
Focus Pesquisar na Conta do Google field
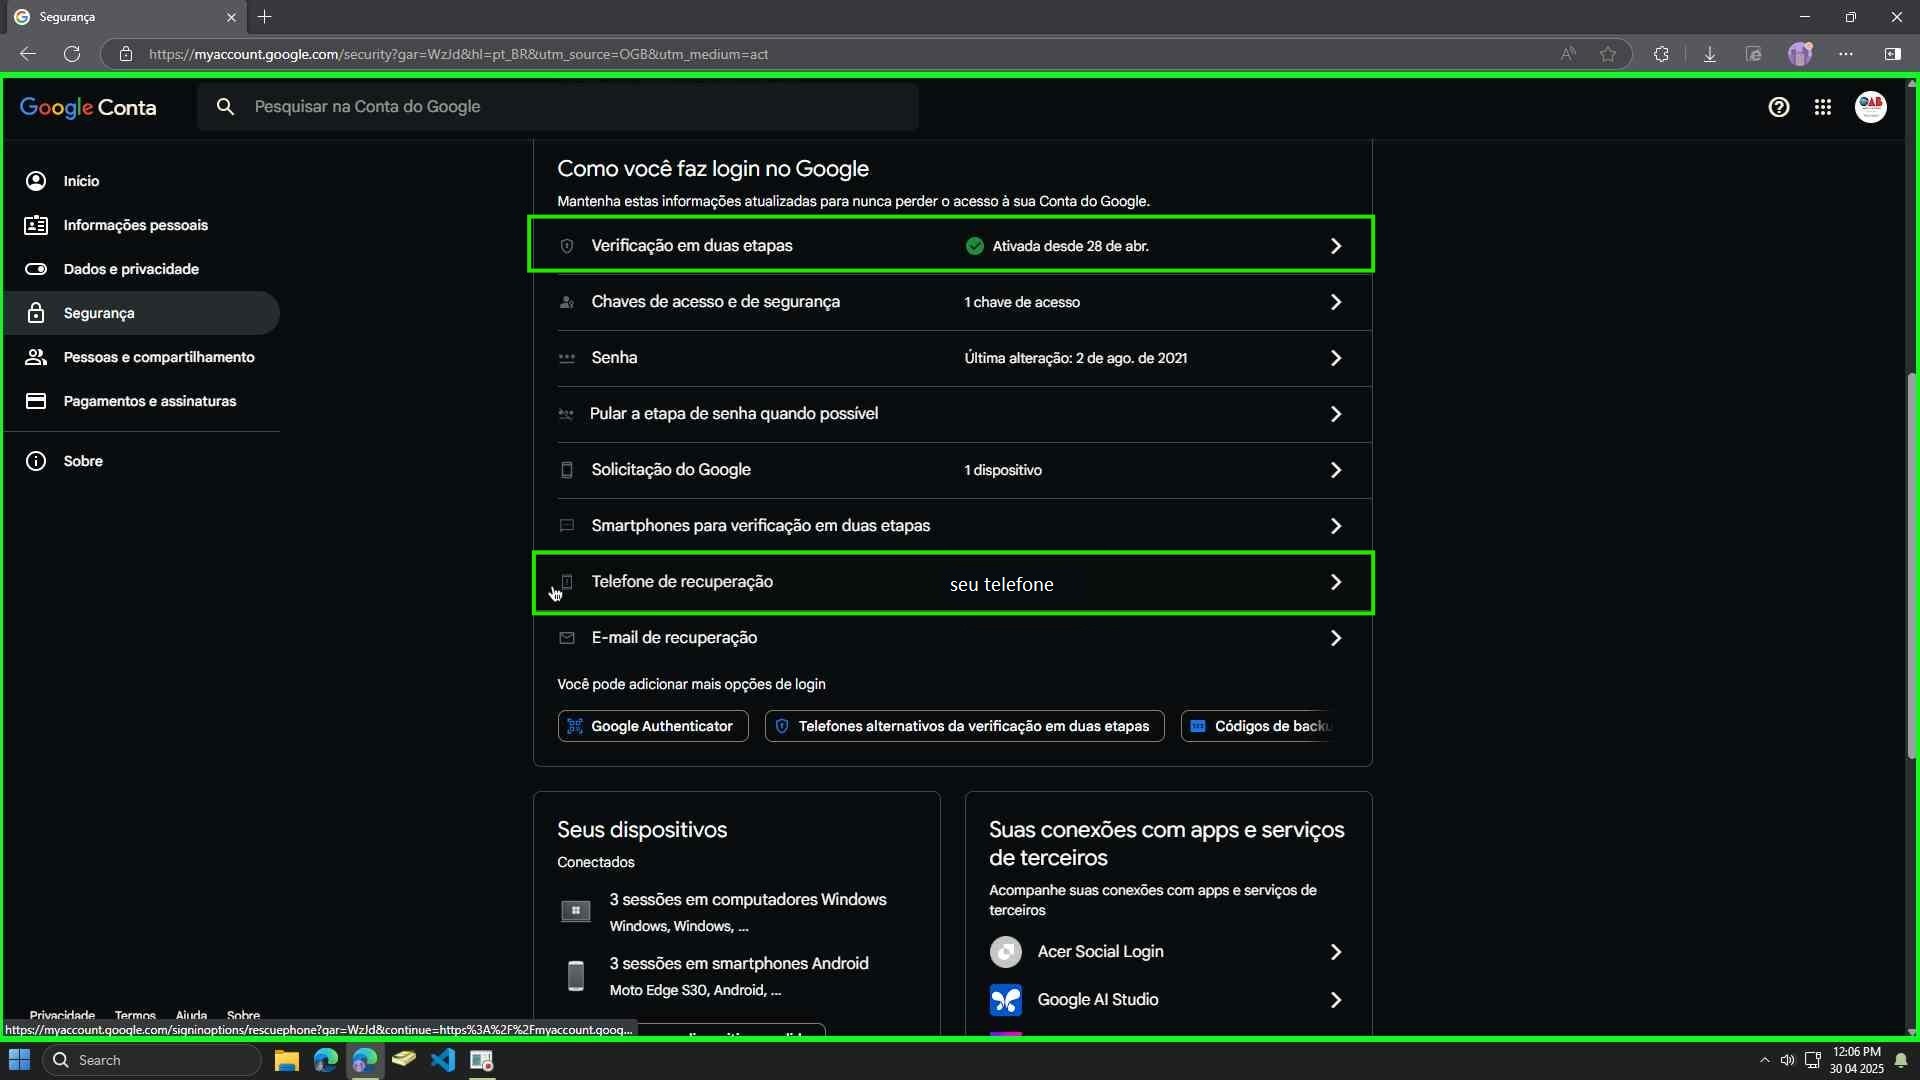[x=580, y=107]
